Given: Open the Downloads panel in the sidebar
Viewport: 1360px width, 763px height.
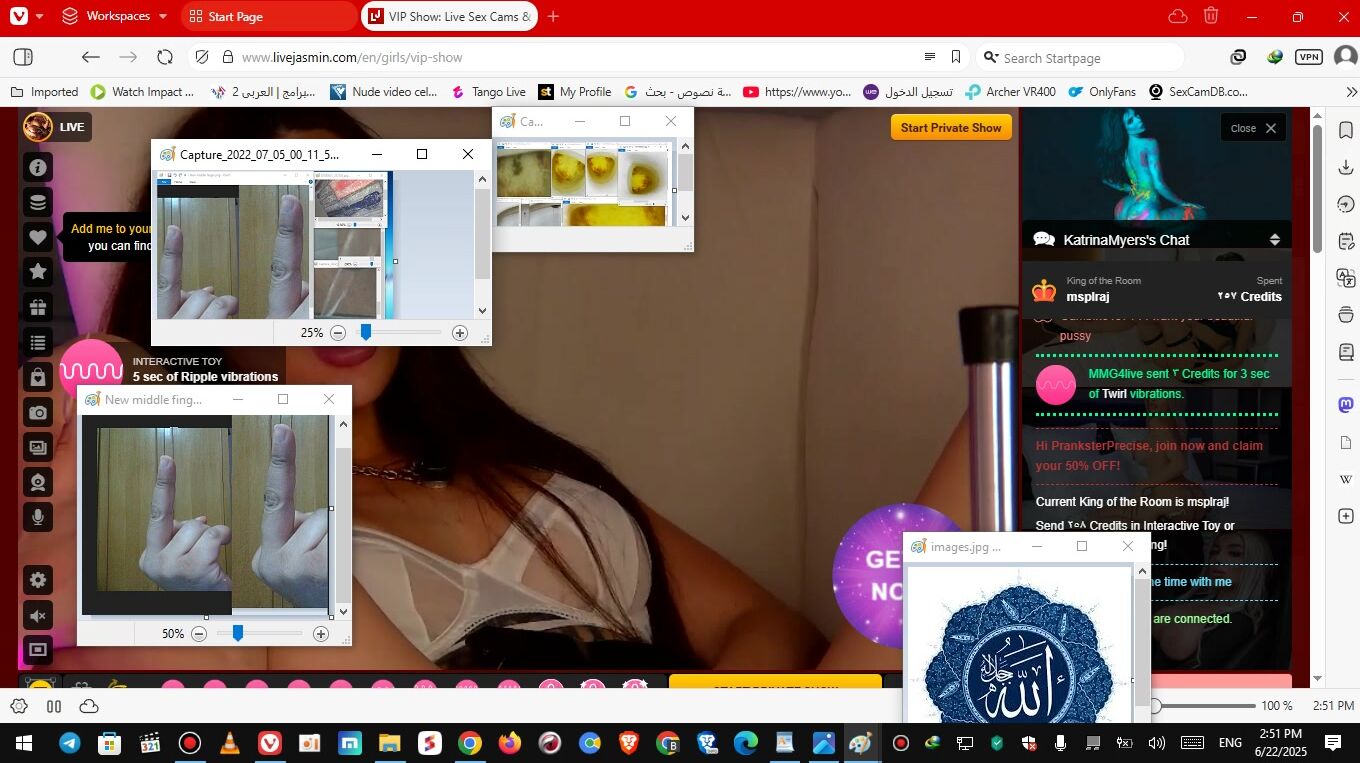Looking at the screenshot, I should 1345,167.
